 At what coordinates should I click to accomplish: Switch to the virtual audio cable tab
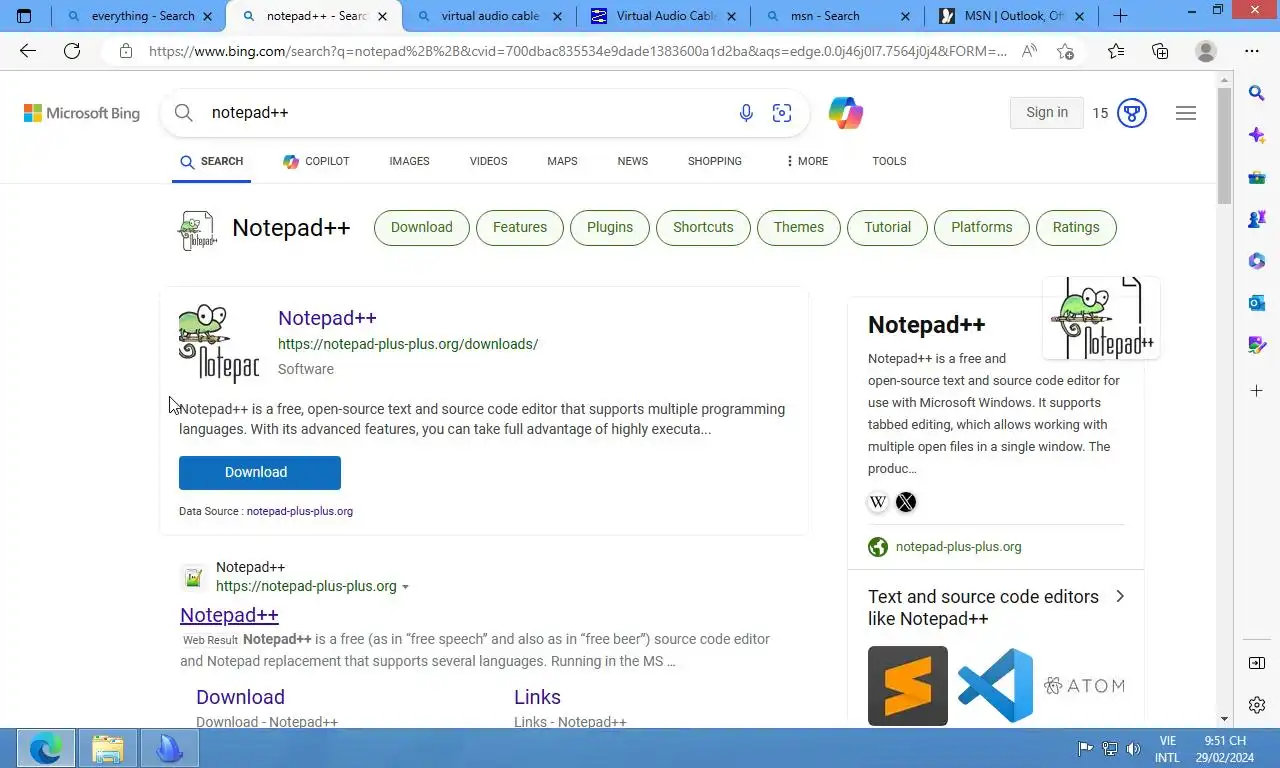pos(488,16)
